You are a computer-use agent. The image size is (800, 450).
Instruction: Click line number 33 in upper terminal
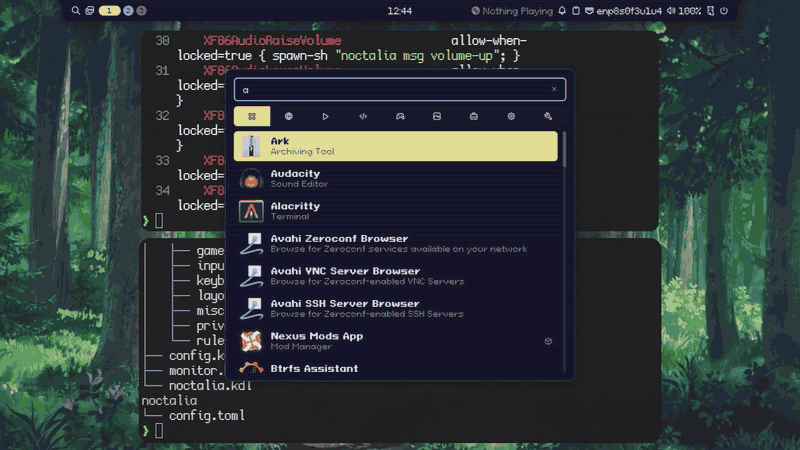pos(162,161)
